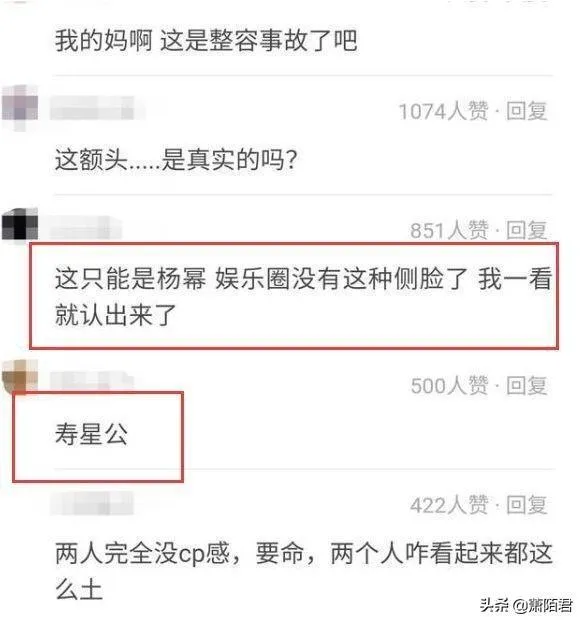Tap the 422人赞 like counter

(449, 505)
